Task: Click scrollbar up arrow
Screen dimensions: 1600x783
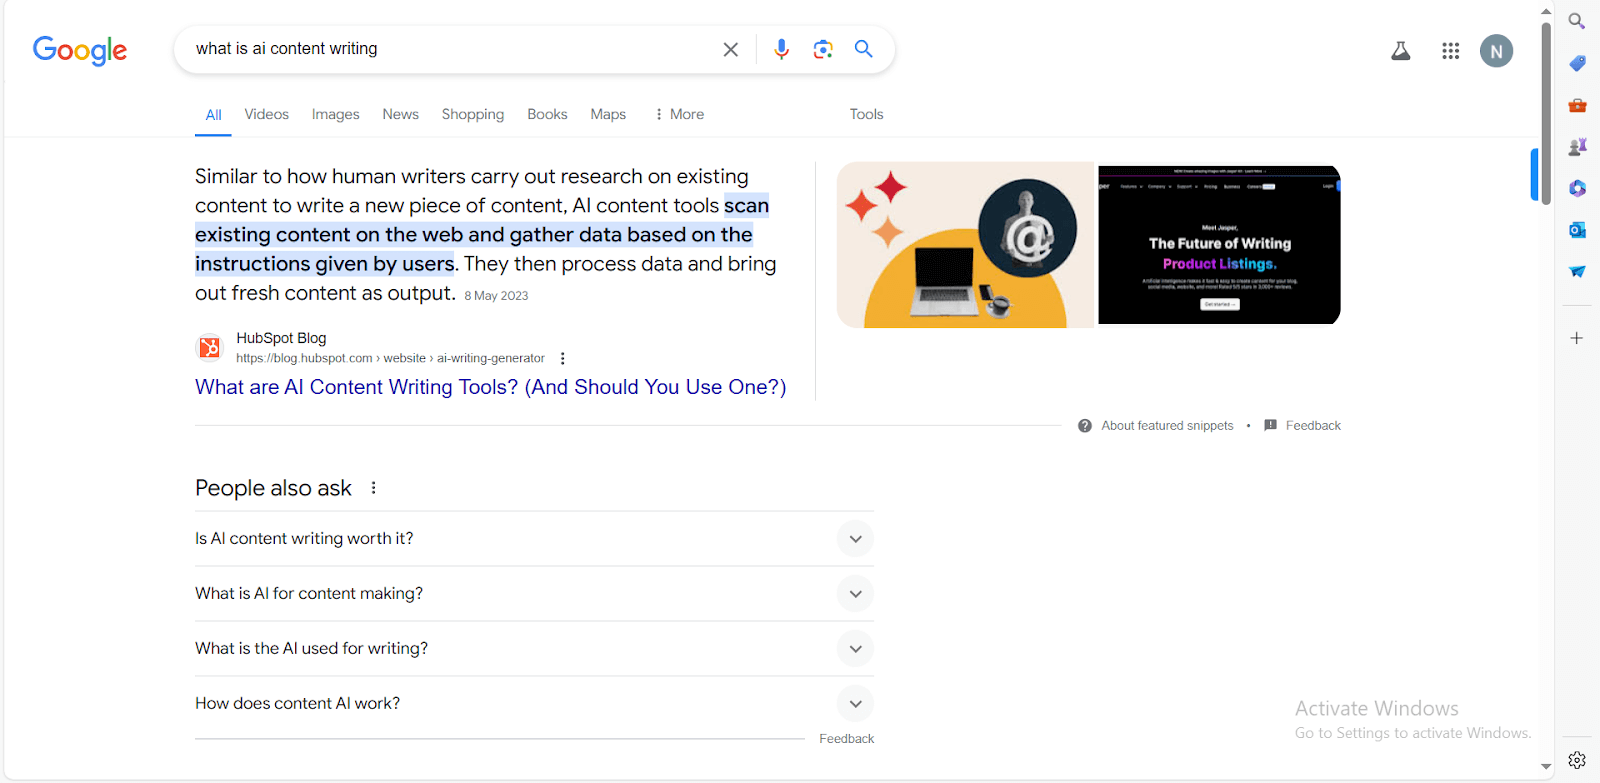Action: (x=1546, y=11)
